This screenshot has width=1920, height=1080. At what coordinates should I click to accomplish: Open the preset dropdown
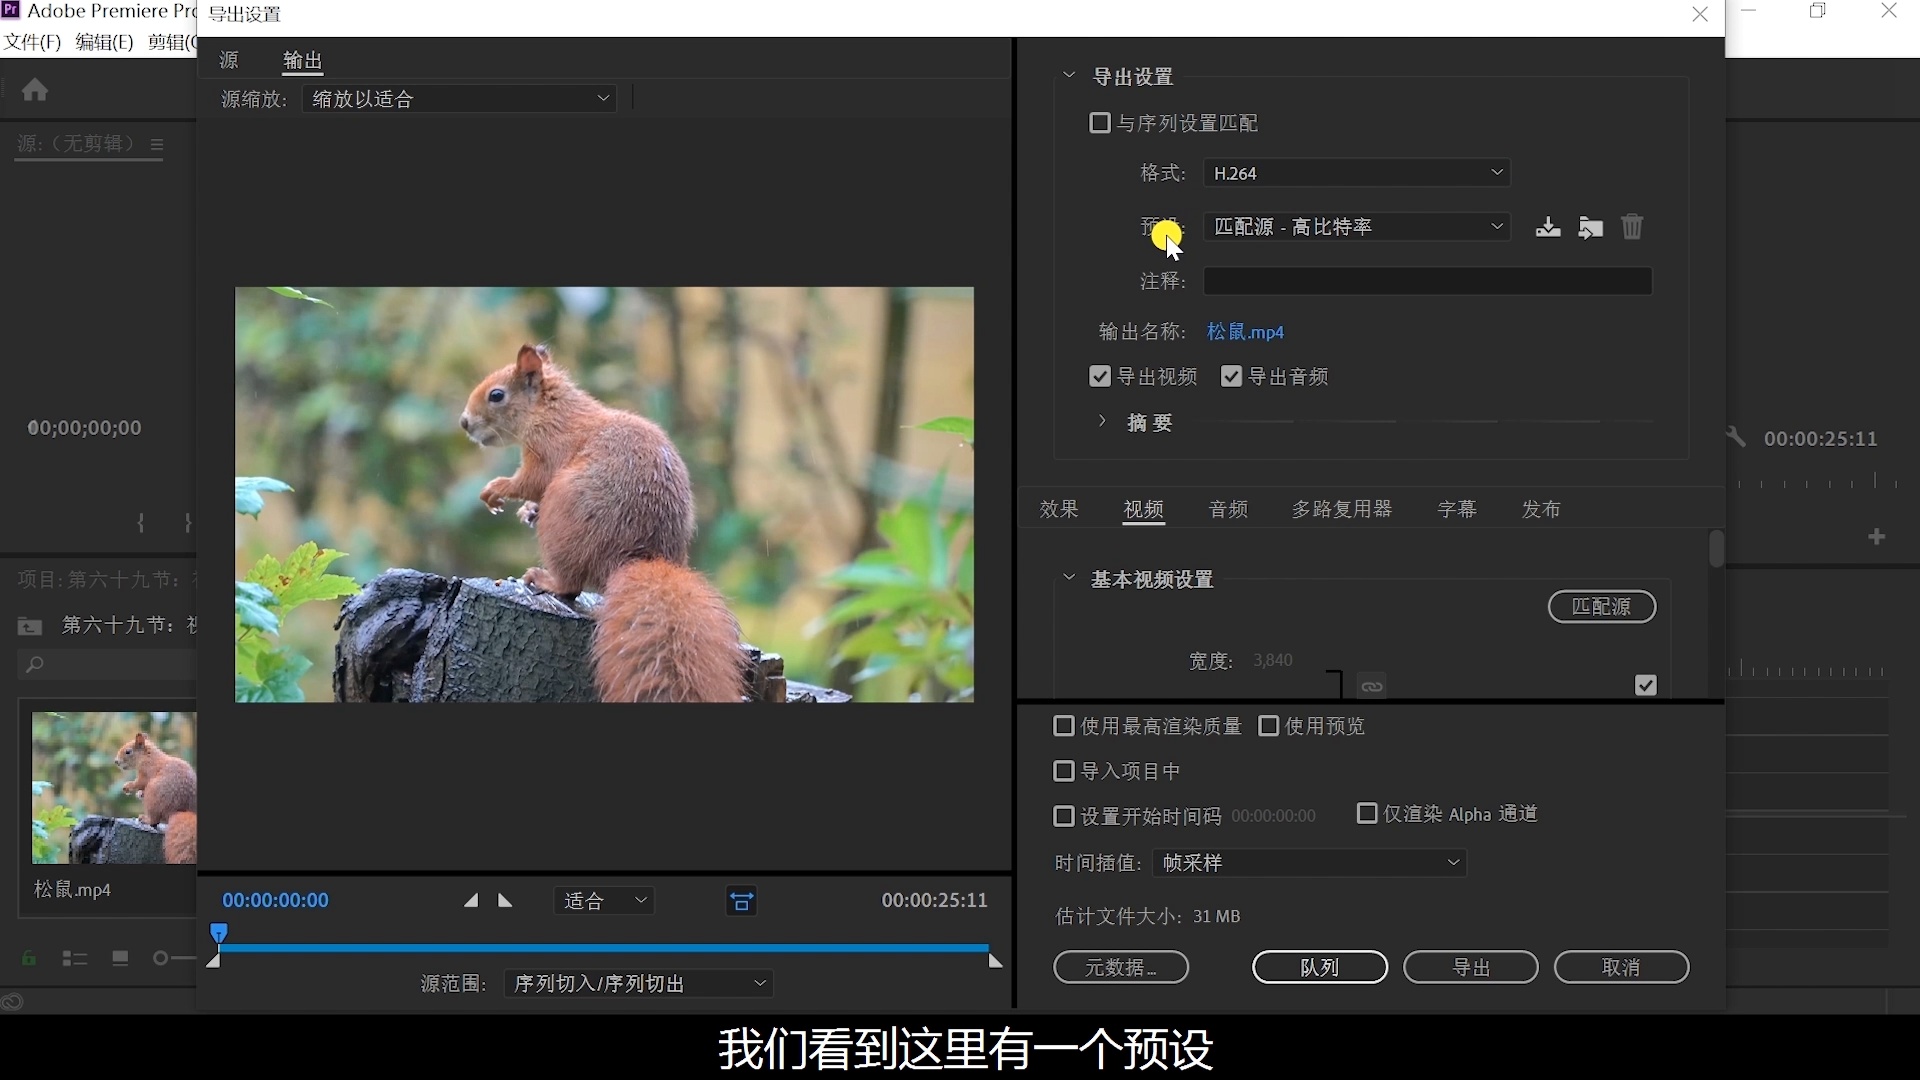click(x=1357, y=227)
